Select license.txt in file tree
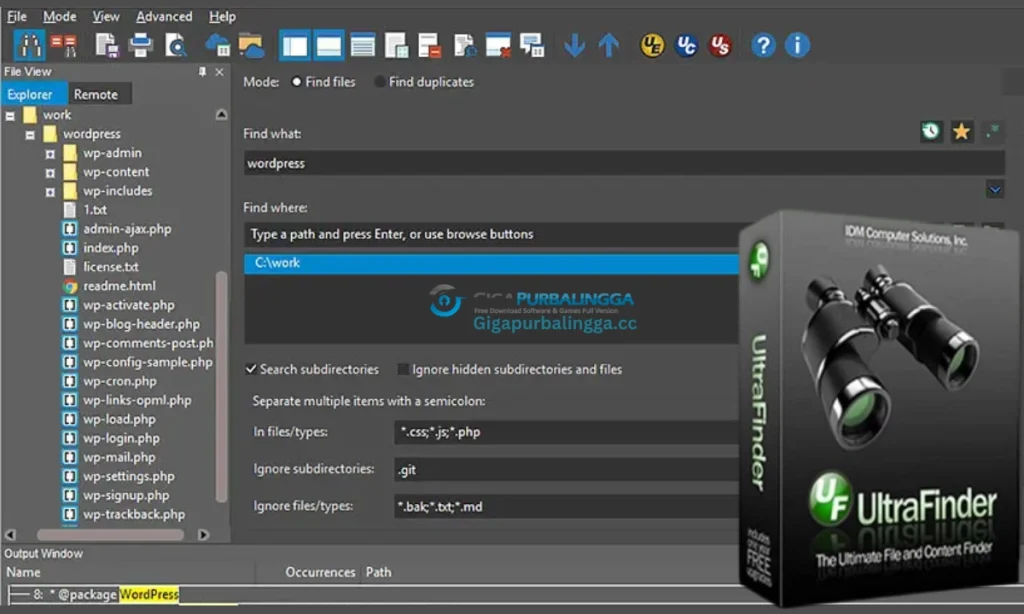Image resolution: width=1024 pixels, height=614 pixels. [x=110, y=267]
